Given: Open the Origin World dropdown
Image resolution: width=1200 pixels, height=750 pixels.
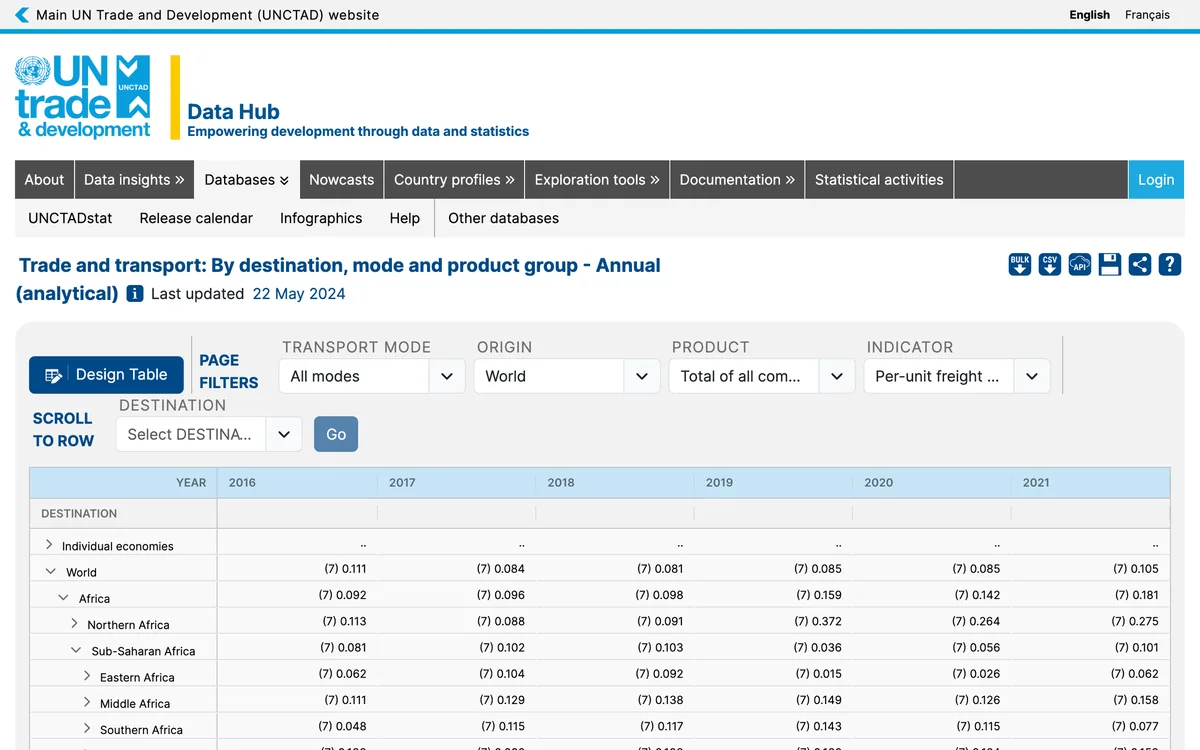Looking at the screenshot, I should [567, 376].
